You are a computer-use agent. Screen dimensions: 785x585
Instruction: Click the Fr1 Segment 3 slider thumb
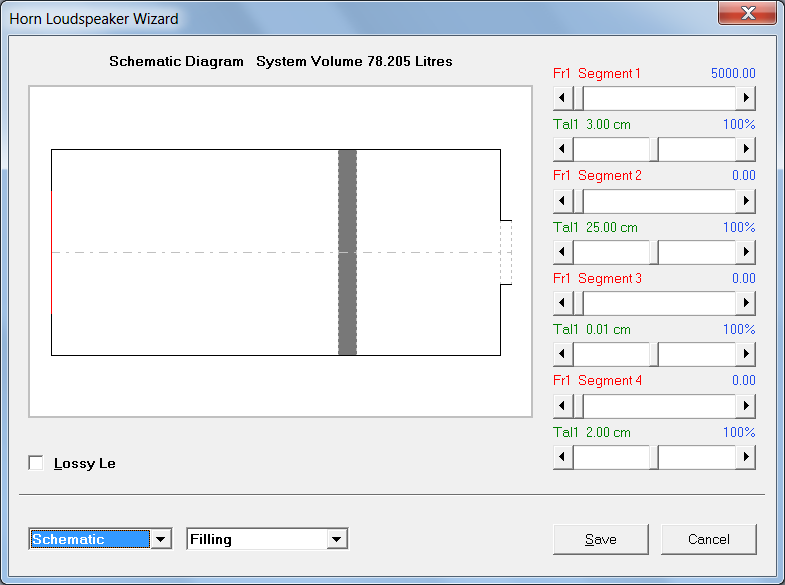pos(578,303)
